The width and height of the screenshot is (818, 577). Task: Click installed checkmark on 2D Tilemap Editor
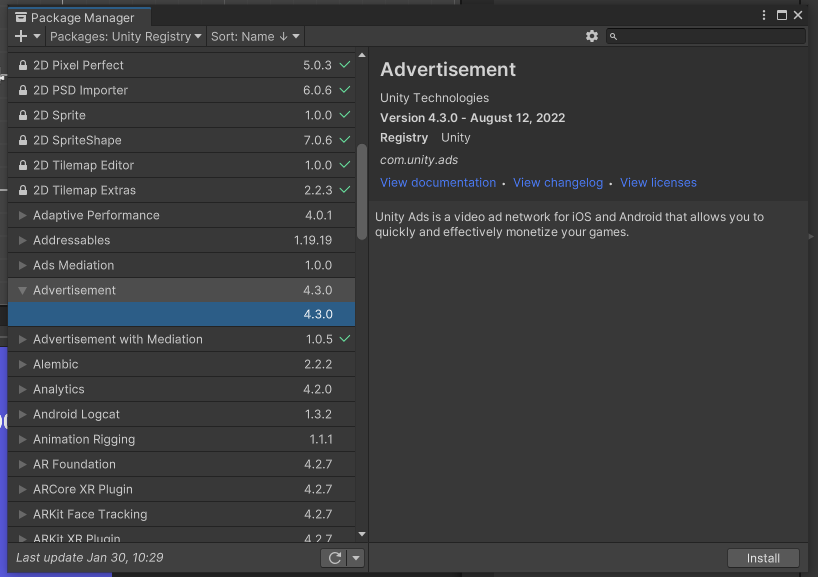tap(345, 165)
